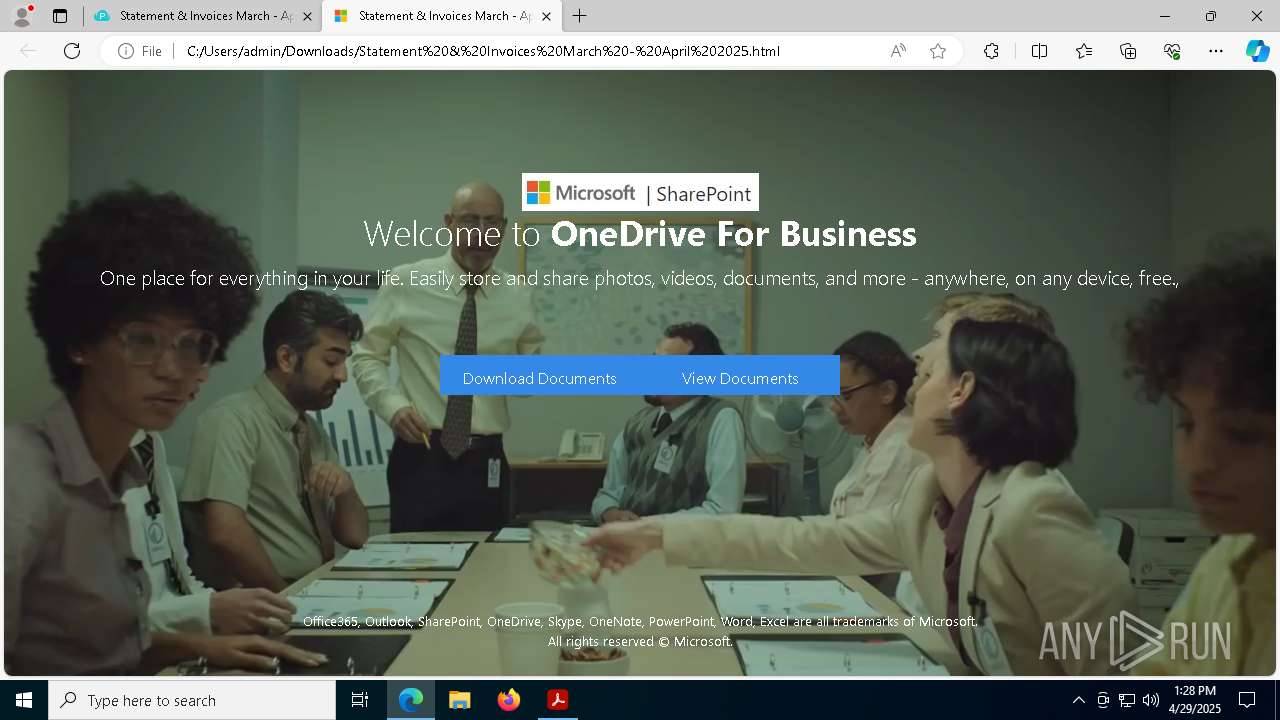Click the trademarks footer text
1280x720 pixels.
click(640, 621)
